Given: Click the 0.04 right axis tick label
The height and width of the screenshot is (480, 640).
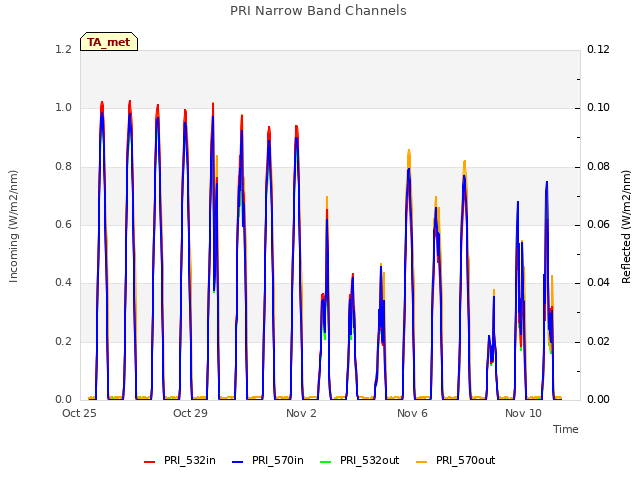Looking at the screenshot, I should pyautogui.click(x=598, y=282).
